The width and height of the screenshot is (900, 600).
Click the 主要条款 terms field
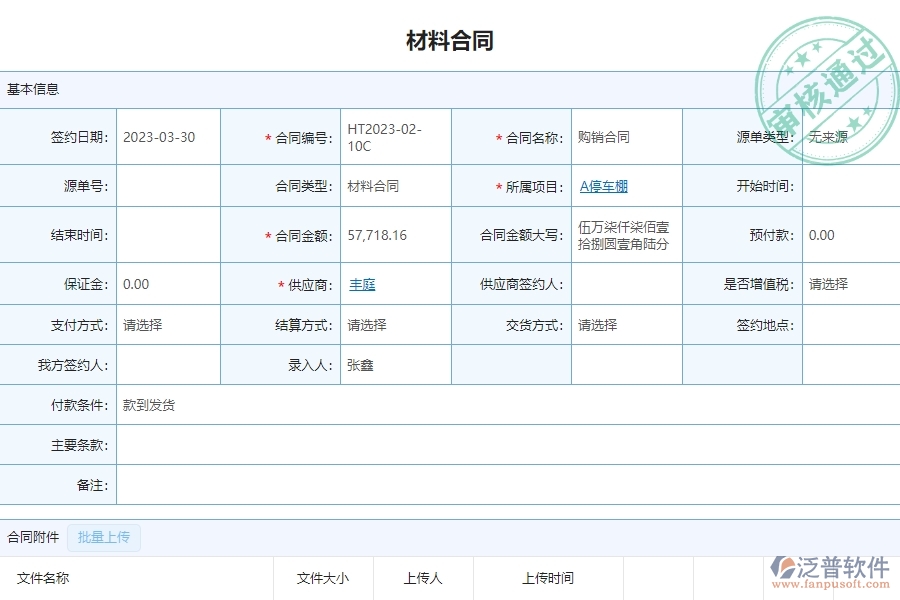[x=500, y=445]
